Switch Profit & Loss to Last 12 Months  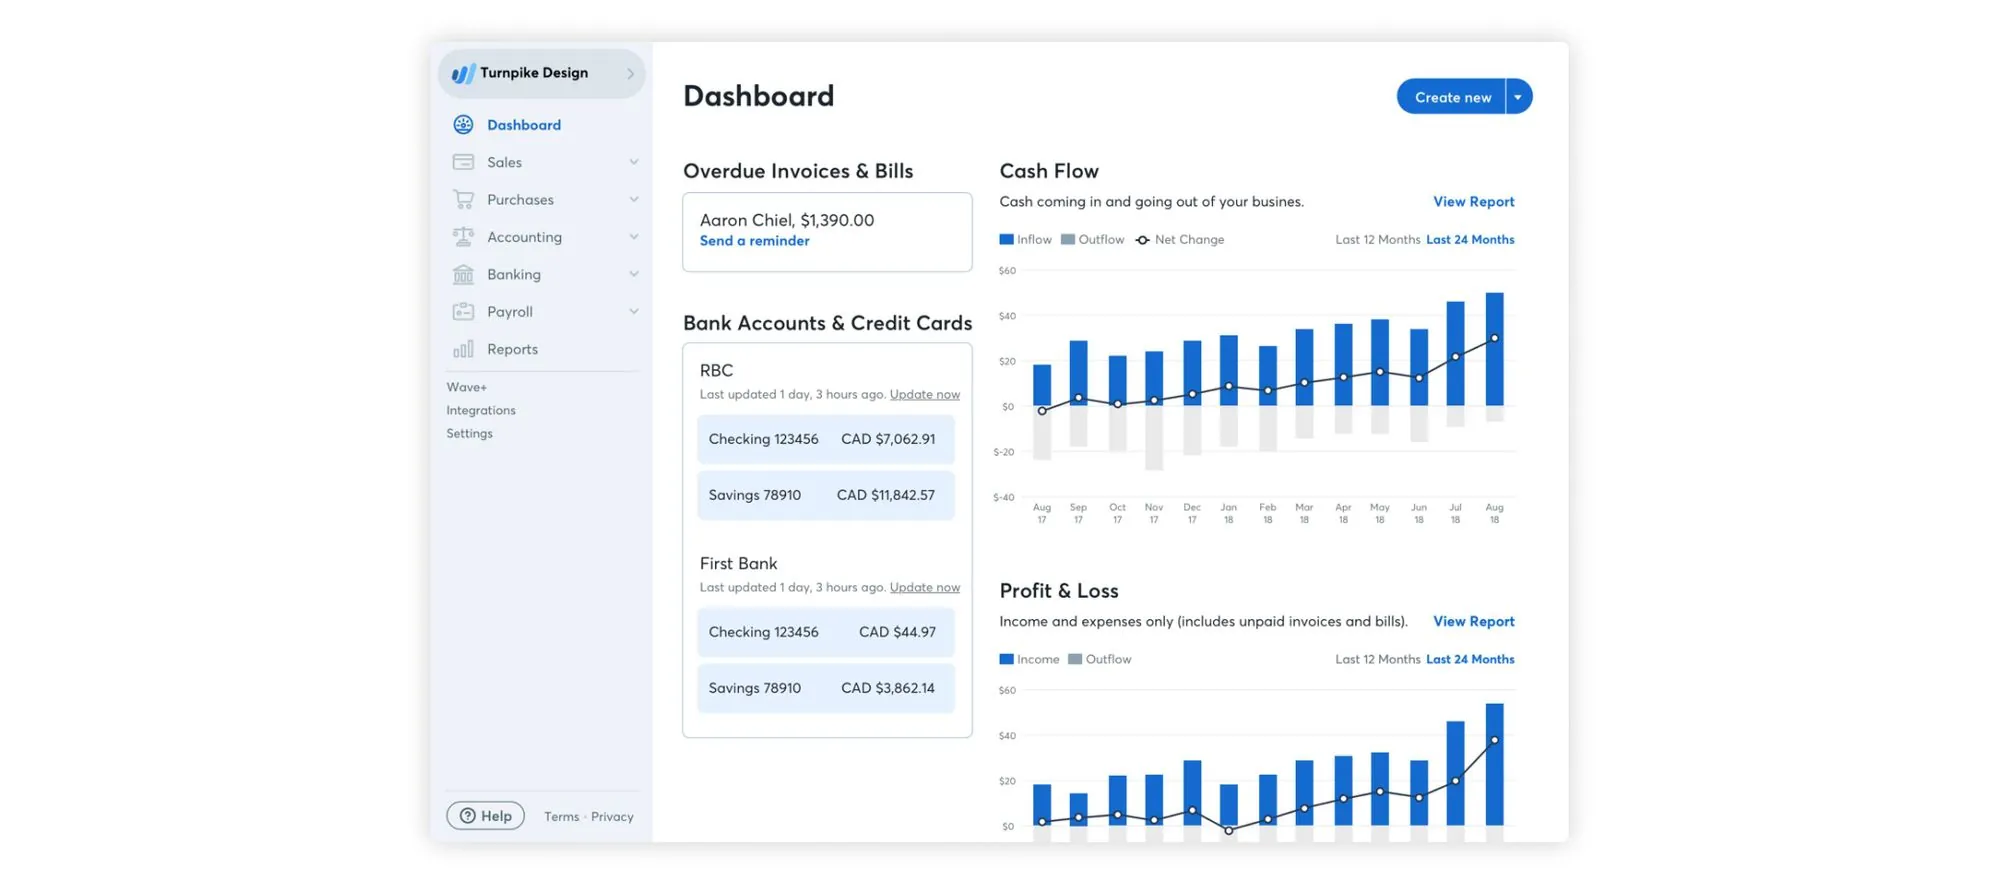click(1377, 660)
